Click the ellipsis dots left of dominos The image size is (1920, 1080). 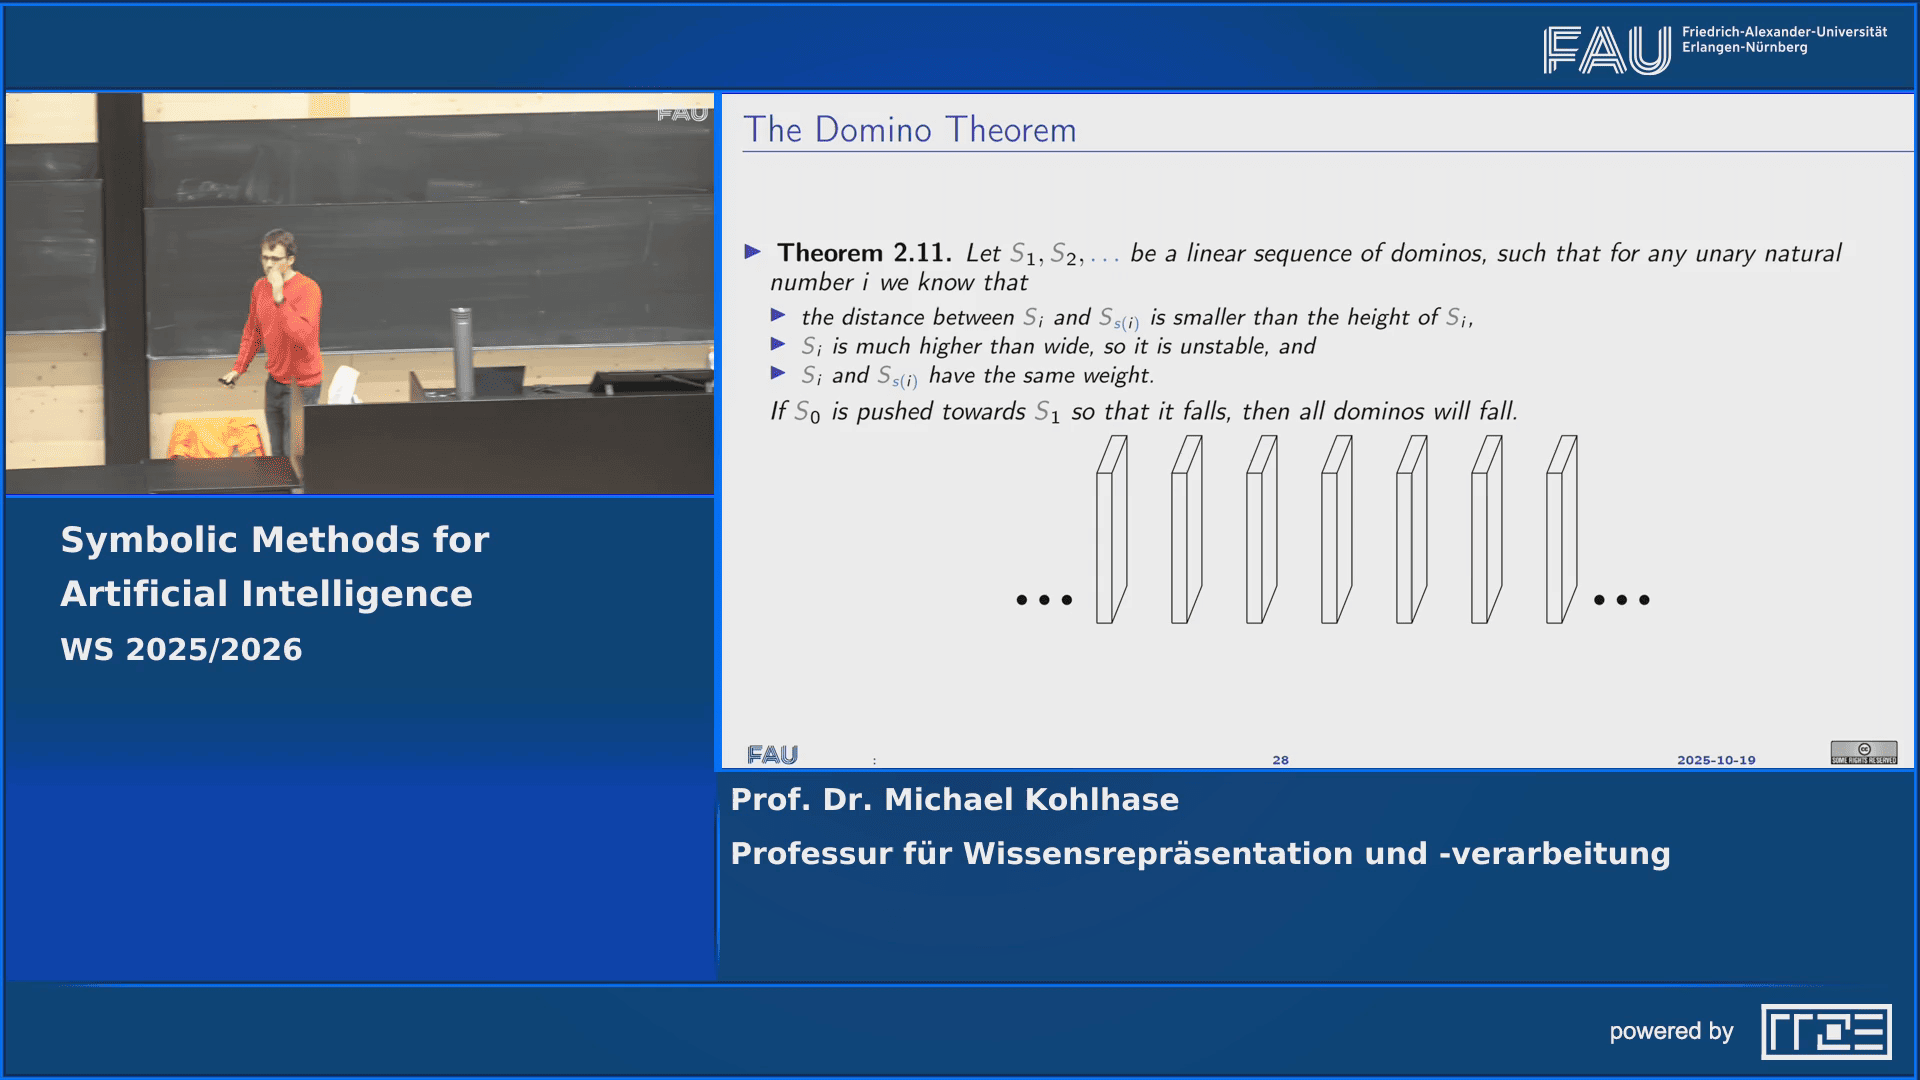(x=1044, y=600)
